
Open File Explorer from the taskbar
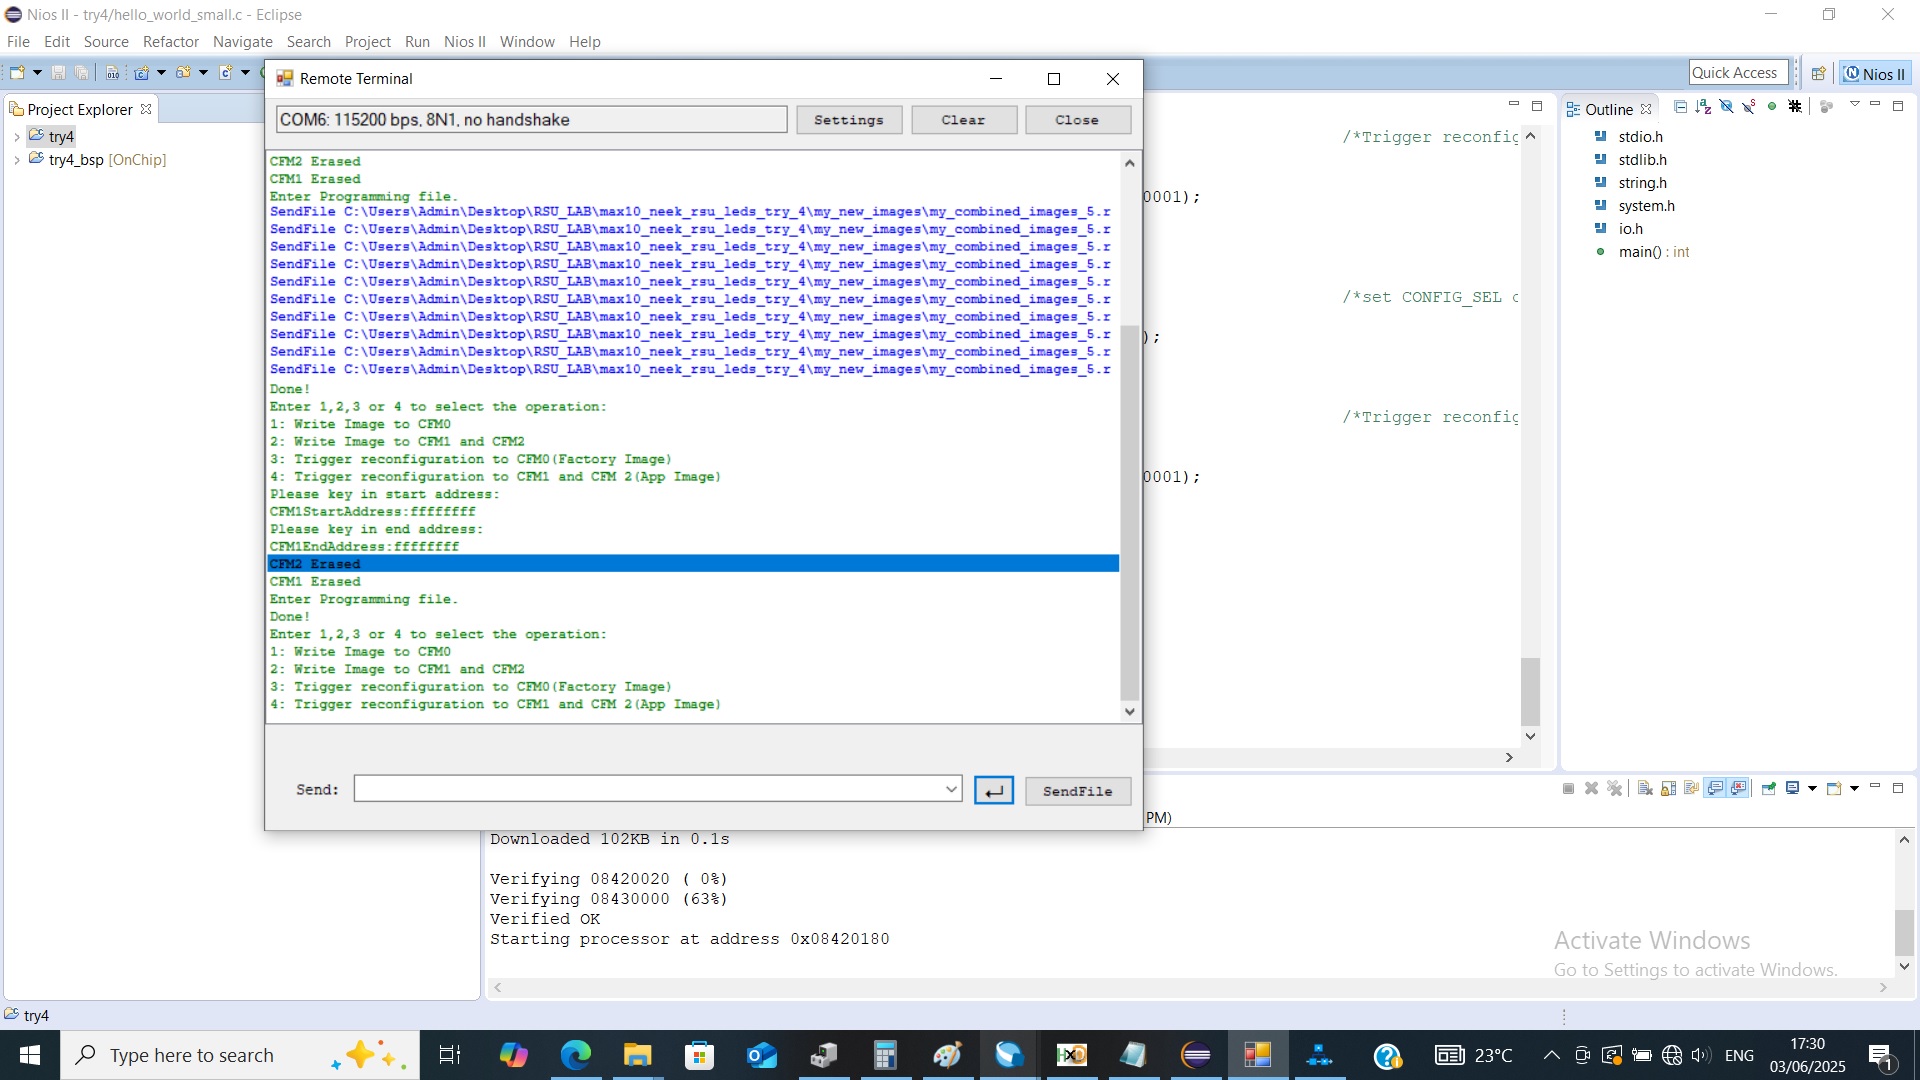point(637,1055)
